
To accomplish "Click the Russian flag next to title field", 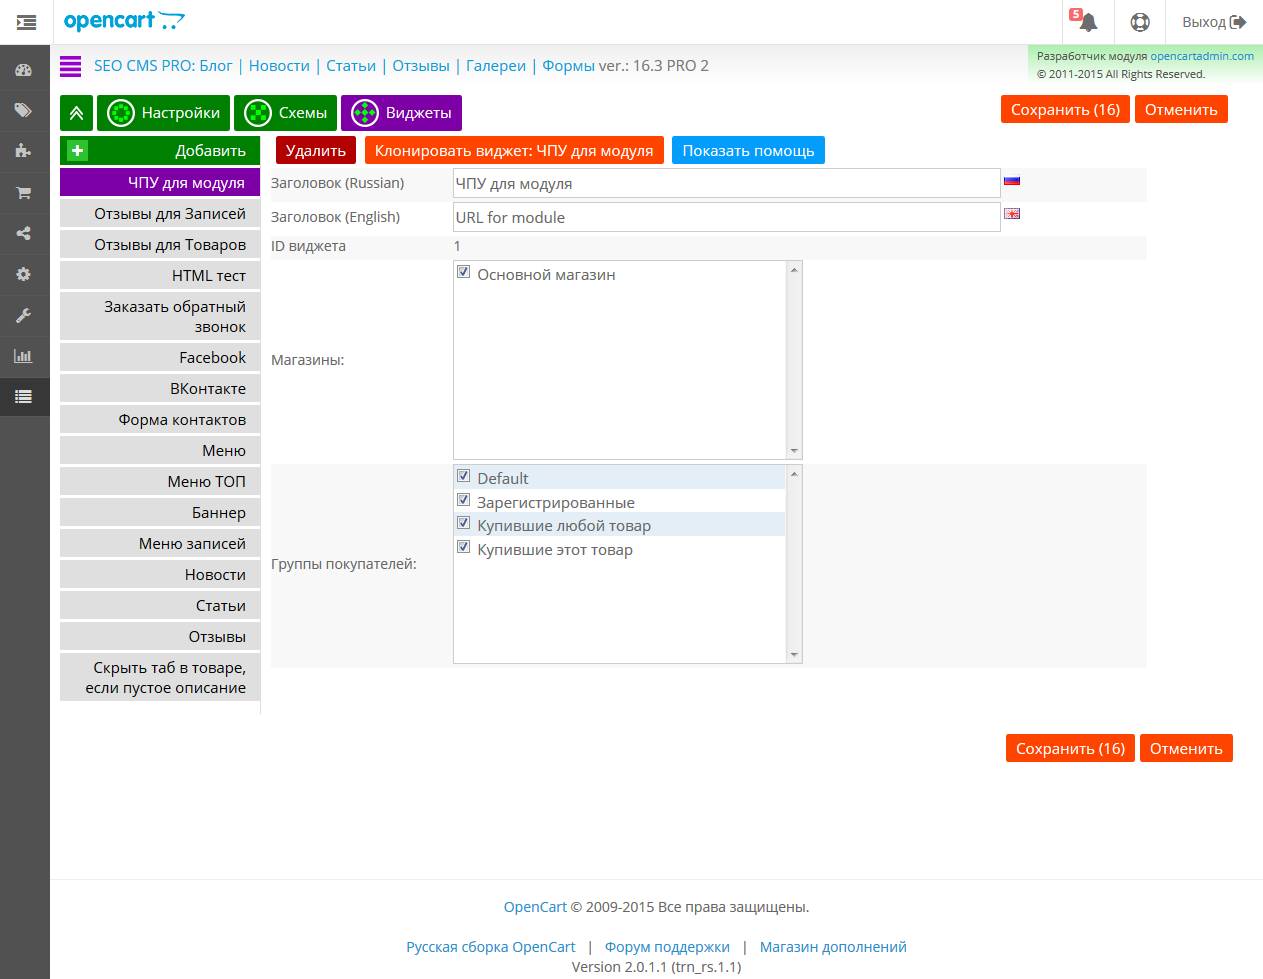I will point(1012,181).
